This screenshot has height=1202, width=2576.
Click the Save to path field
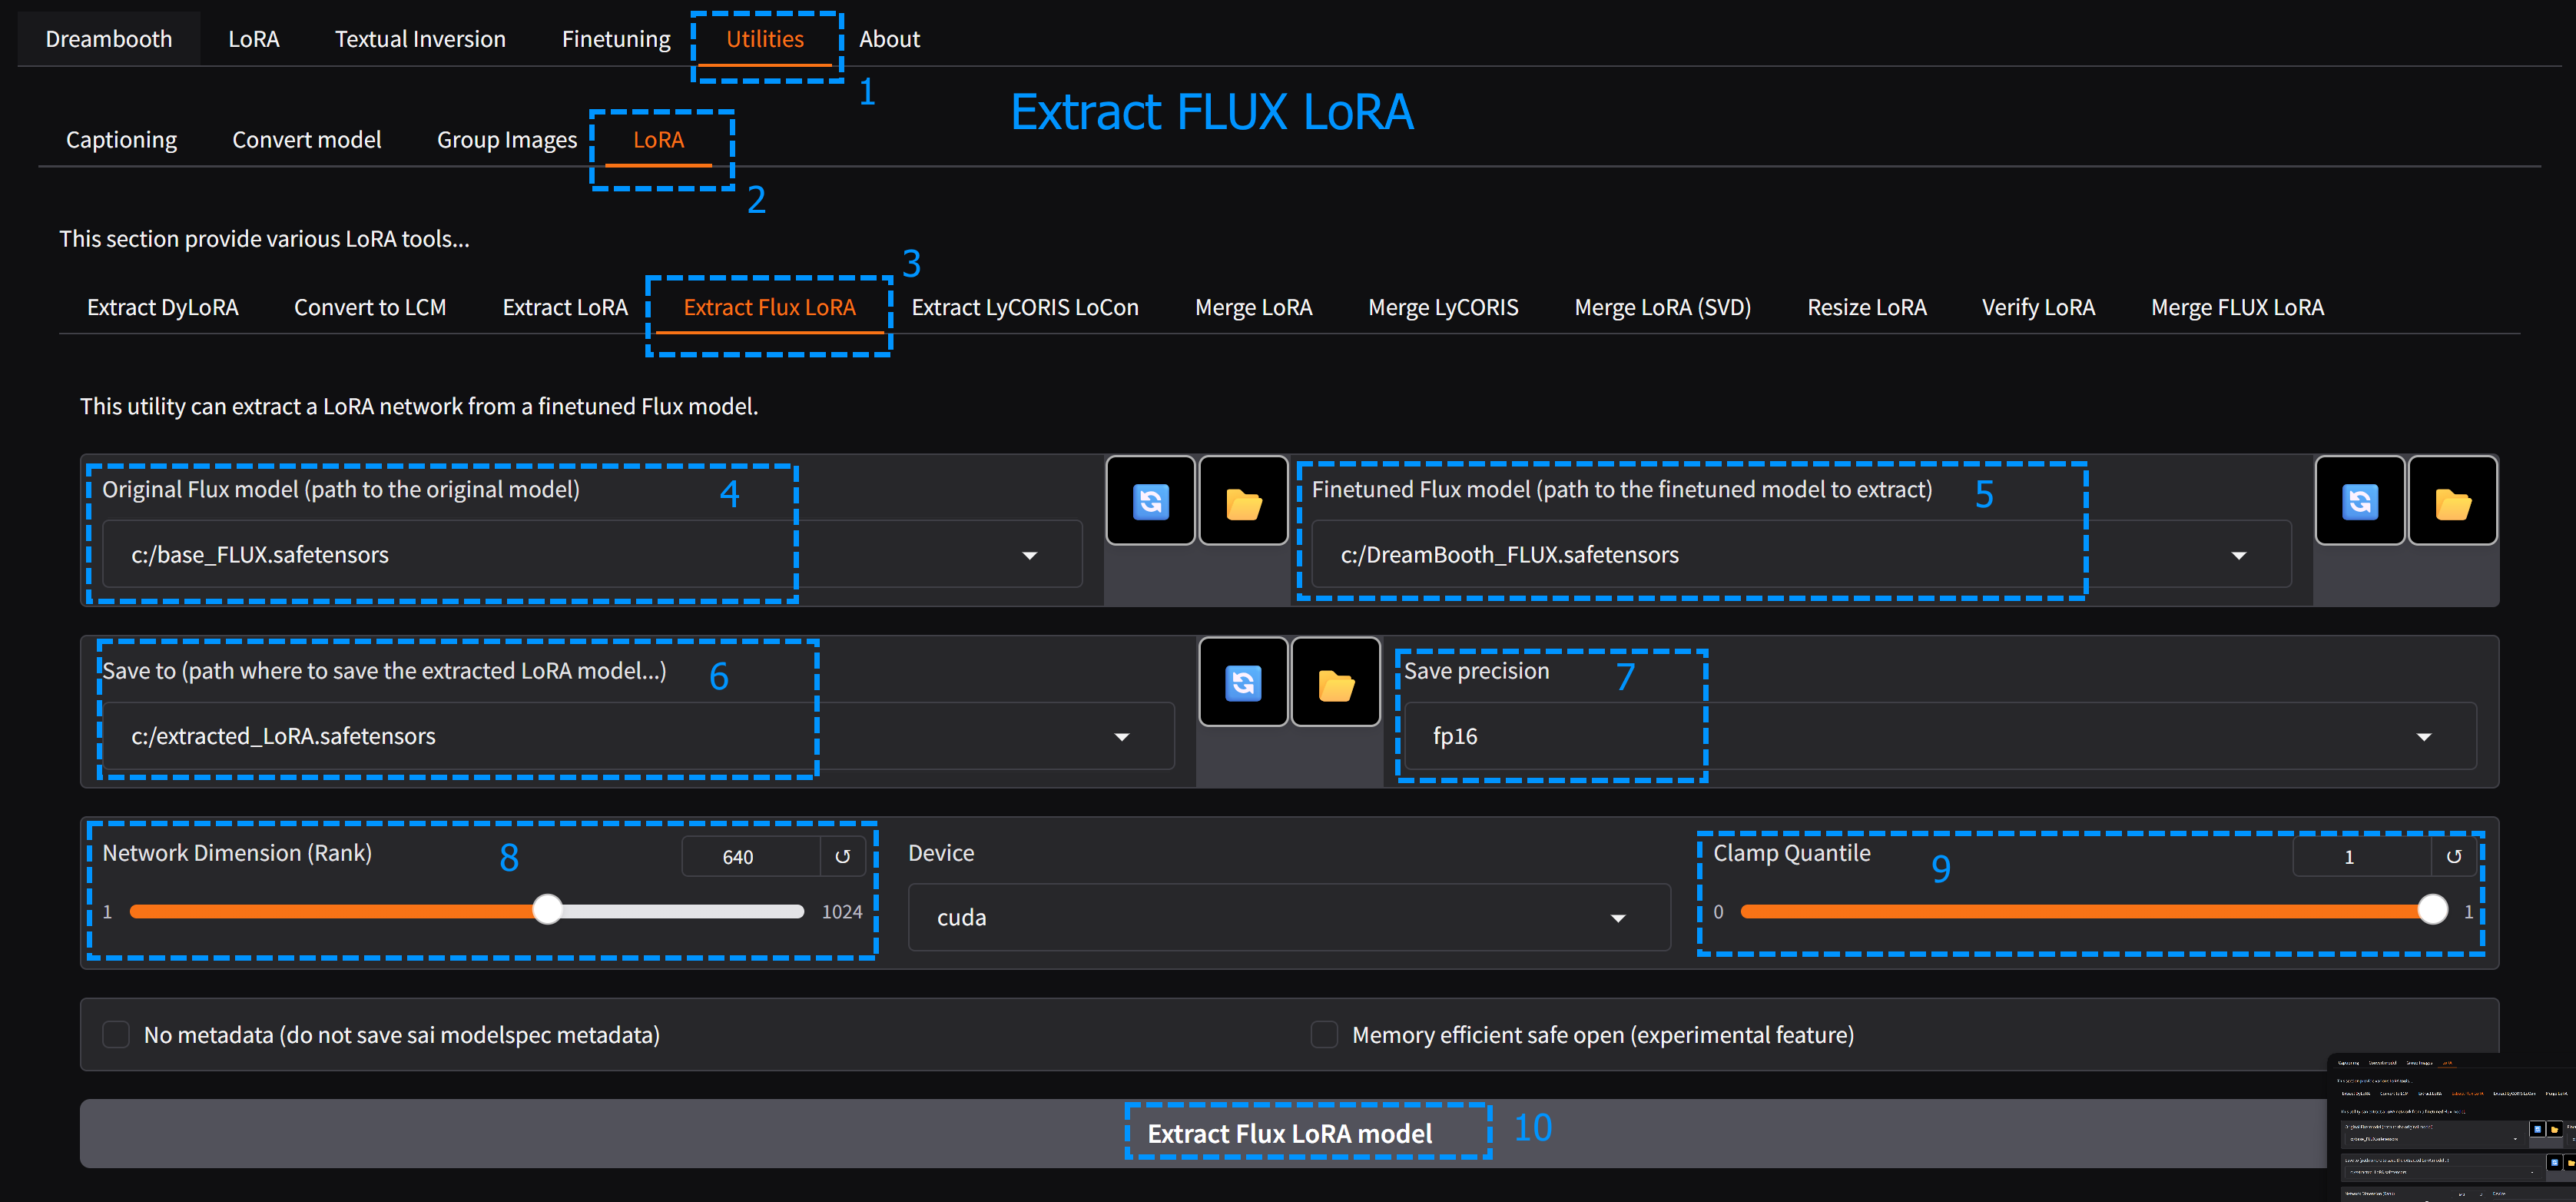638,737
